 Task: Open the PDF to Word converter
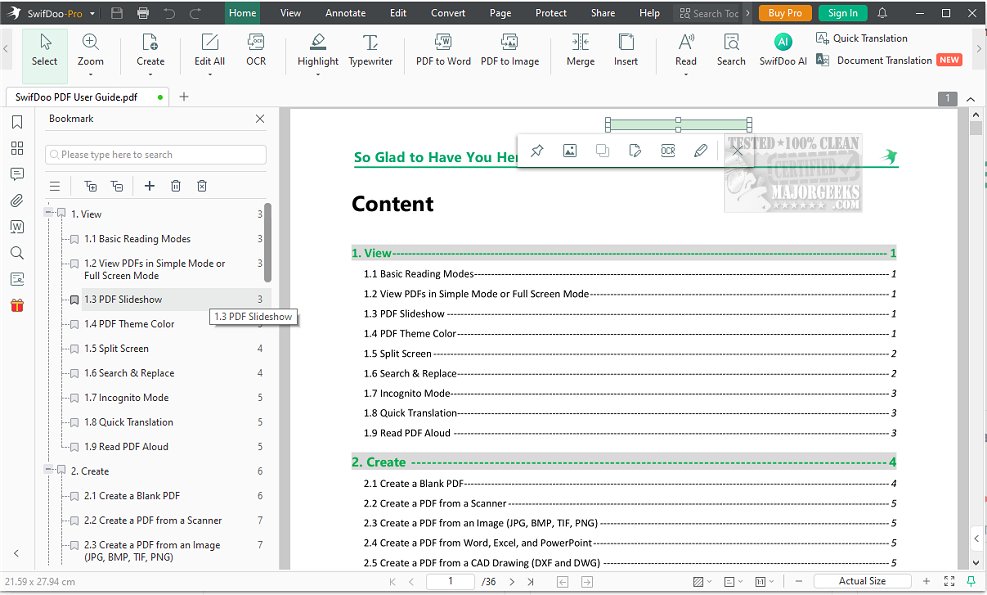pyautogui.click(x=443, y=48)
